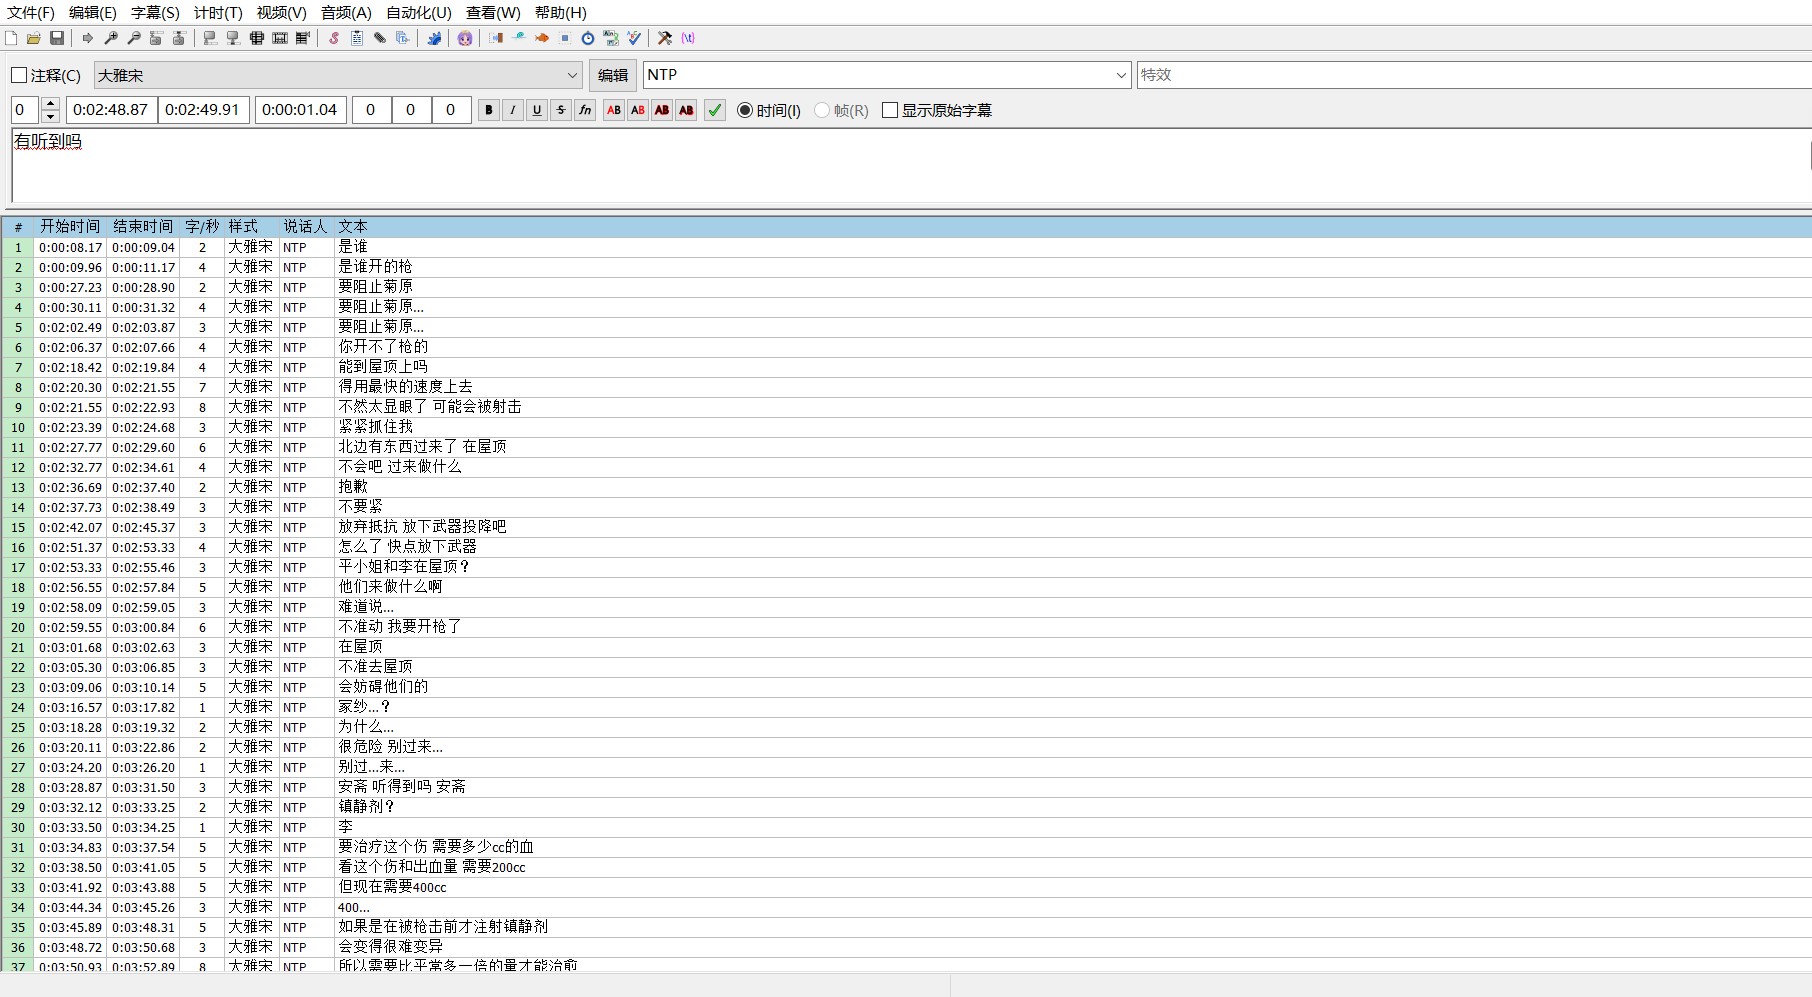Image resolution: width=1812 pixels, height=997 pixels.
Task: Jump video to subtitle end icon
Action: click(x=180, y=38)
